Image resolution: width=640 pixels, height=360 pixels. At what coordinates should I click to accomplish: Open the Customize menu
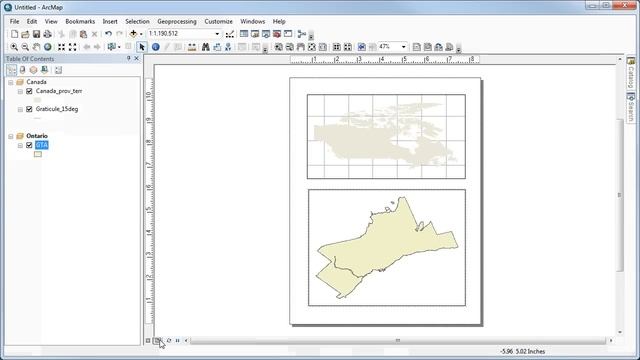[218, 21]
